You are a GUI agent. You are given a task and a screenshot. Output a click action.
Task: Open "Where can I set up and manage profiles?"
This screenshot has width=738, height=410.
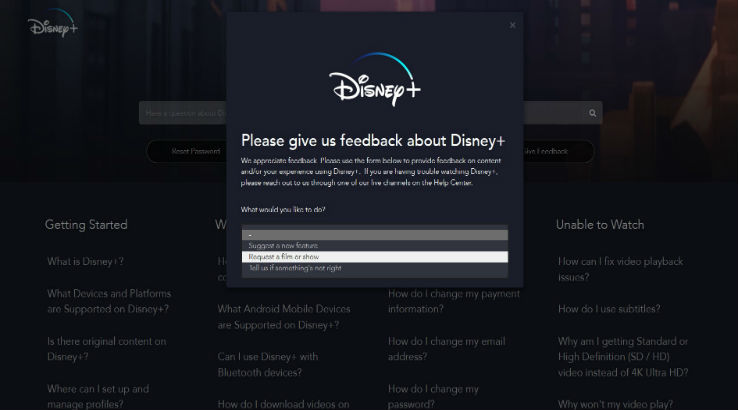98,396
